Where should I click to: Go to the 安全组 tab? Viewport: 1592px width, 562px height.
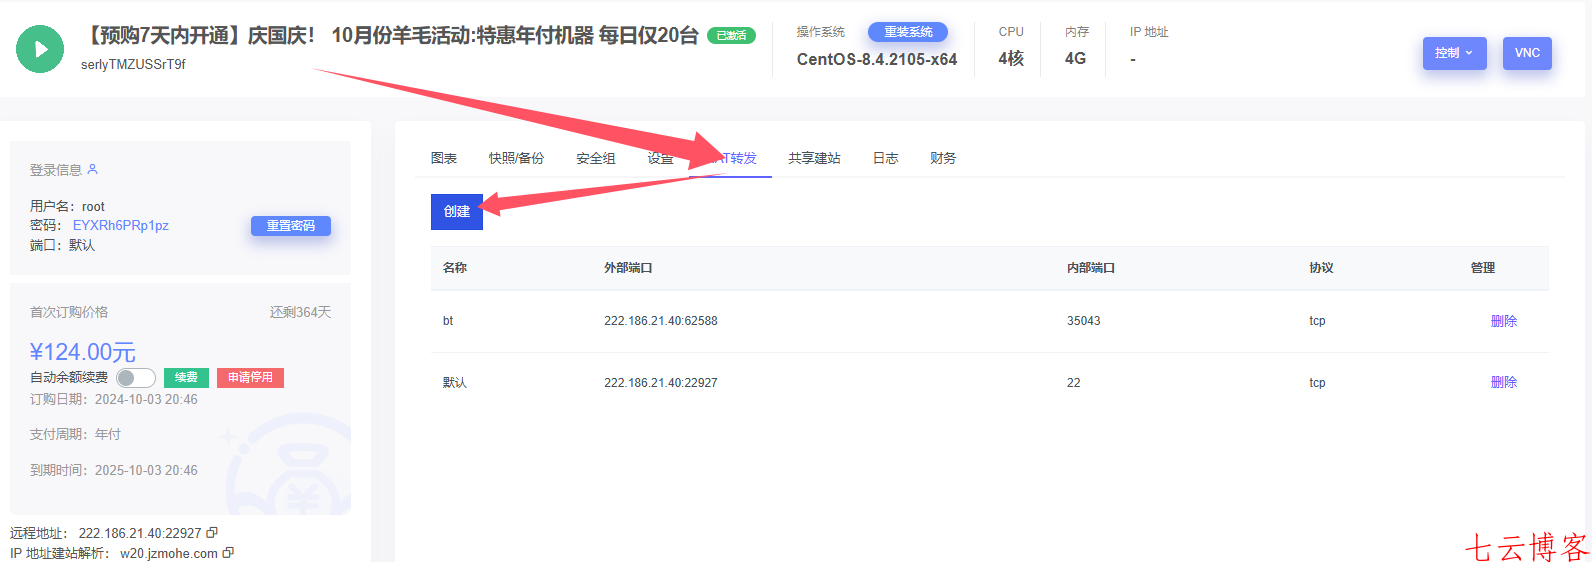(596, 158)
